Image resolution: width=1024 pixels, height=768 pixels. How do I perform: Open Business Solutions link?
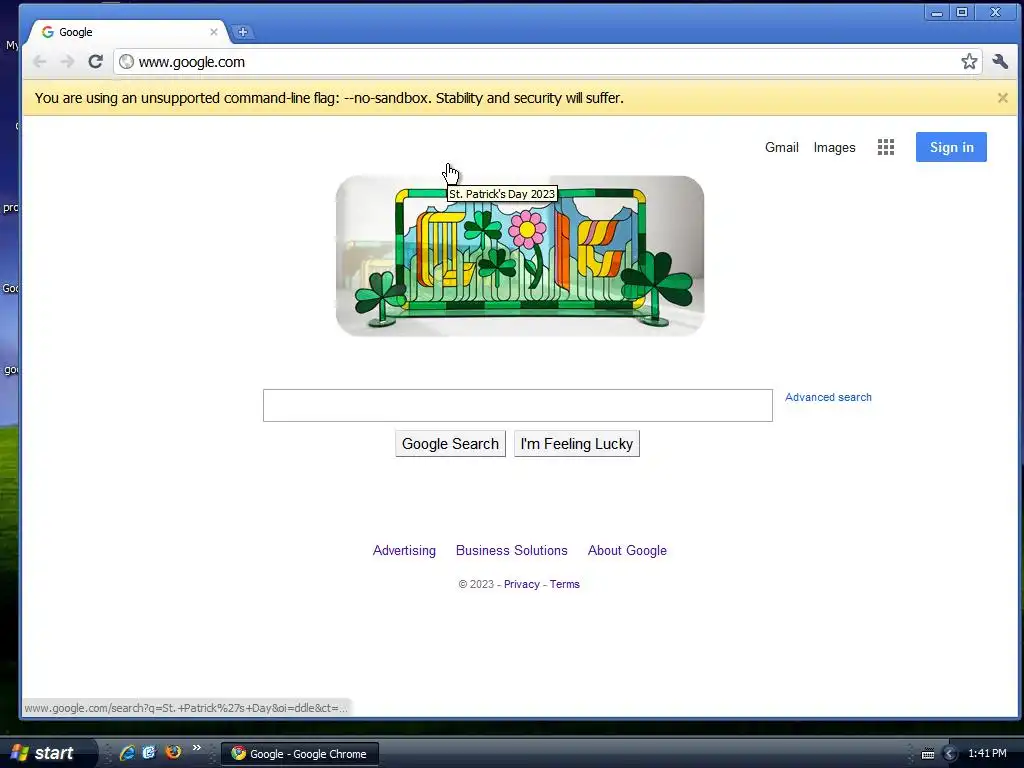pyautogui.click(x=511, y=551)
